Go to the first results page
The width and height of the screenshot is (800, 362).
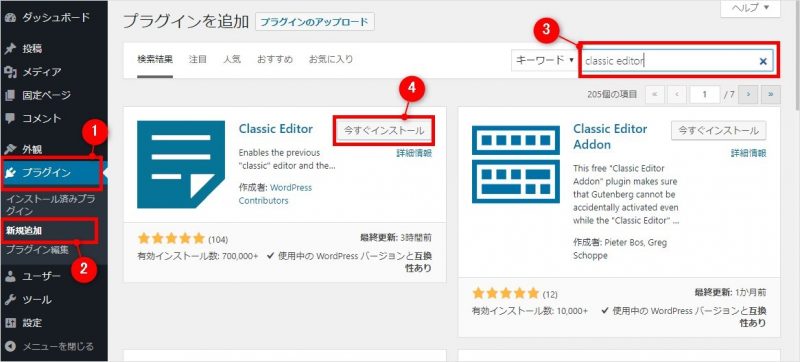coord(655,94)
